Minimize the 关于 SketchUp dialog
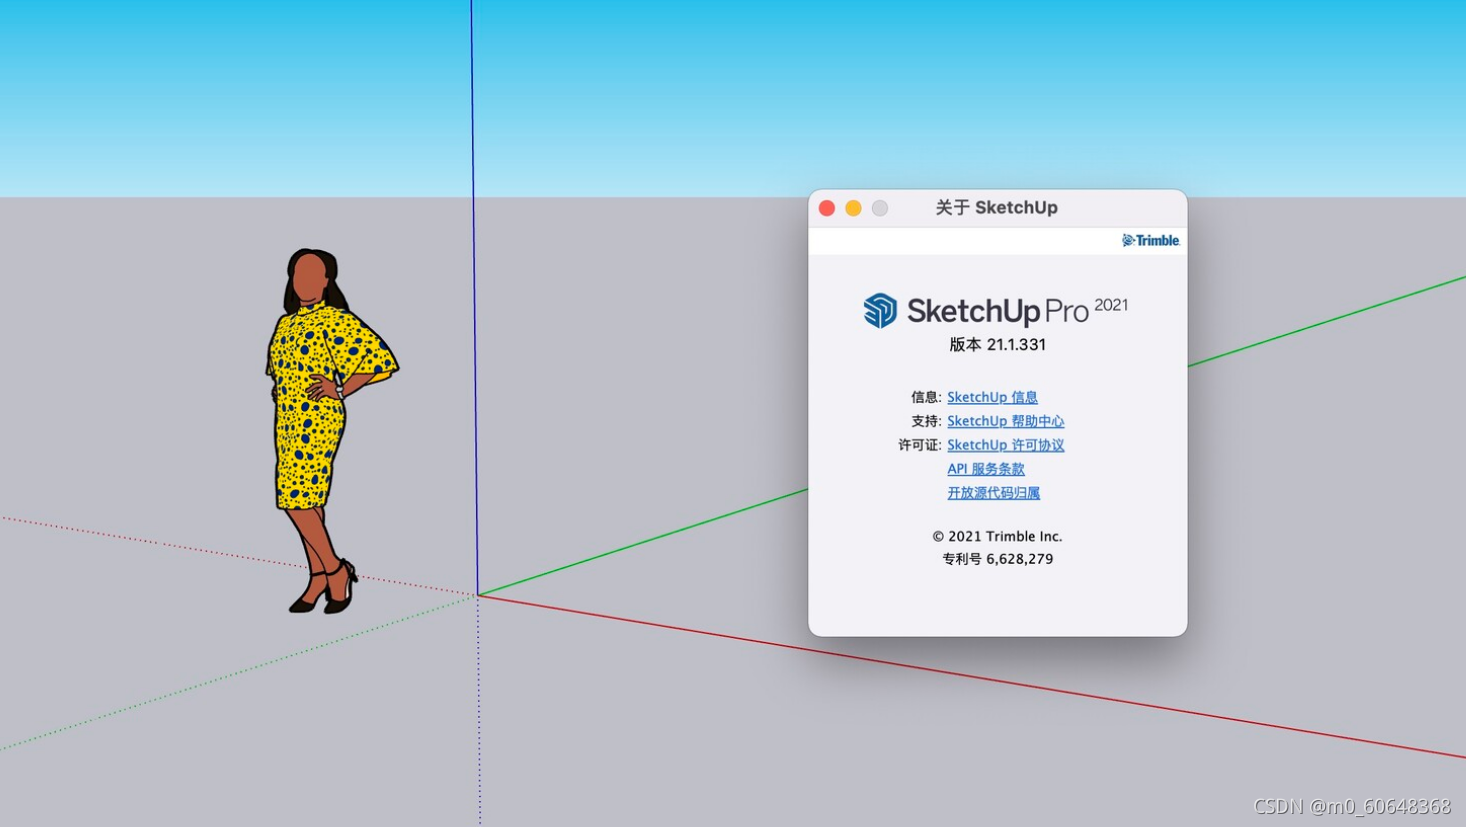 (853, 208)
